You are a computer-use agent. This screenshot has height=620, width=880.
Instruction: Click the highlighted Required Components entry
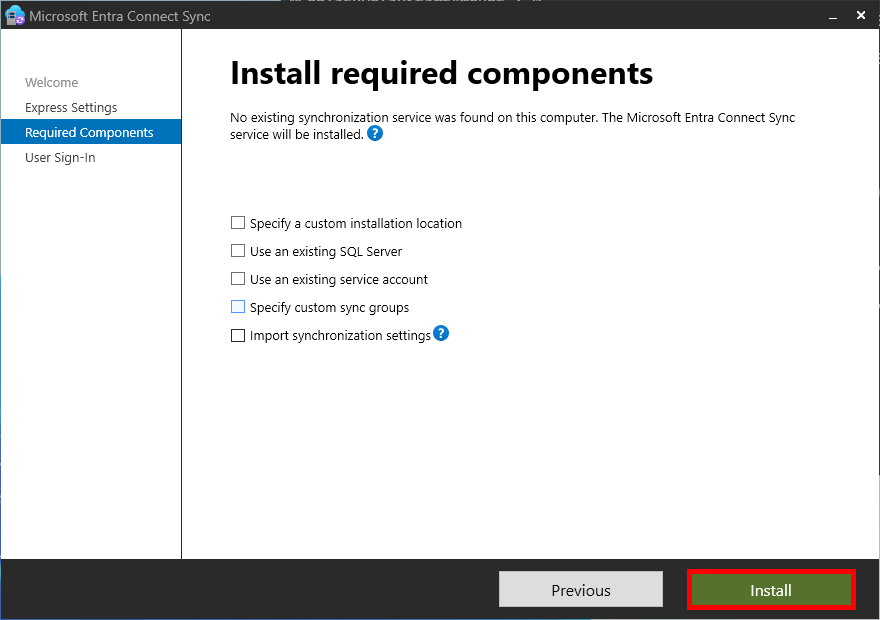(90, 131)
